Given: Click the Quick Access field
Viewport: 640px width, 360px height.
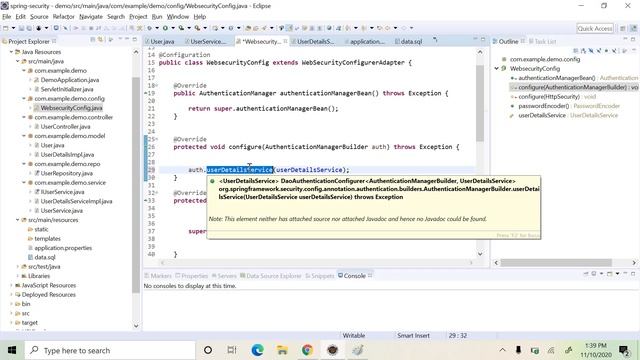Looking at the screenshot, I should point(595,28).
